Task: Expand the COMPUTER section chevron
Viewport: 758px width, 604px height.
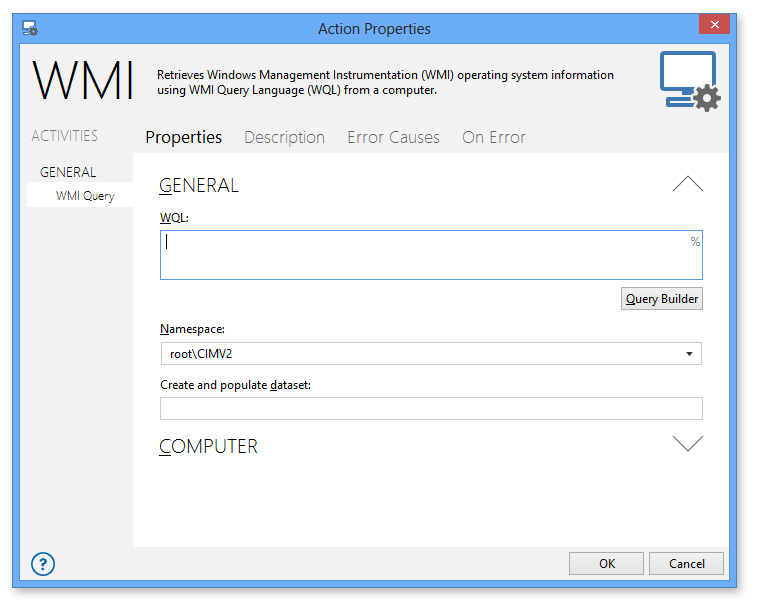Action: (x=687, y=444)
